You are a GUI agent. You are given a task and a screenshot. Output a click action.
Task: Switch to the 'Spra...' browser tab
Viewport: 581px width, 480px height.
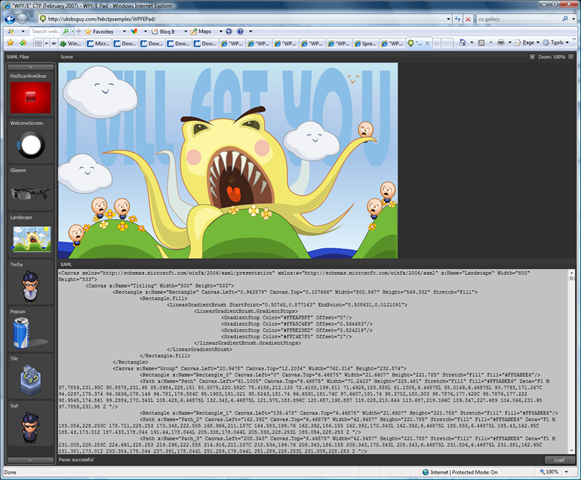[x=365, y=44]
